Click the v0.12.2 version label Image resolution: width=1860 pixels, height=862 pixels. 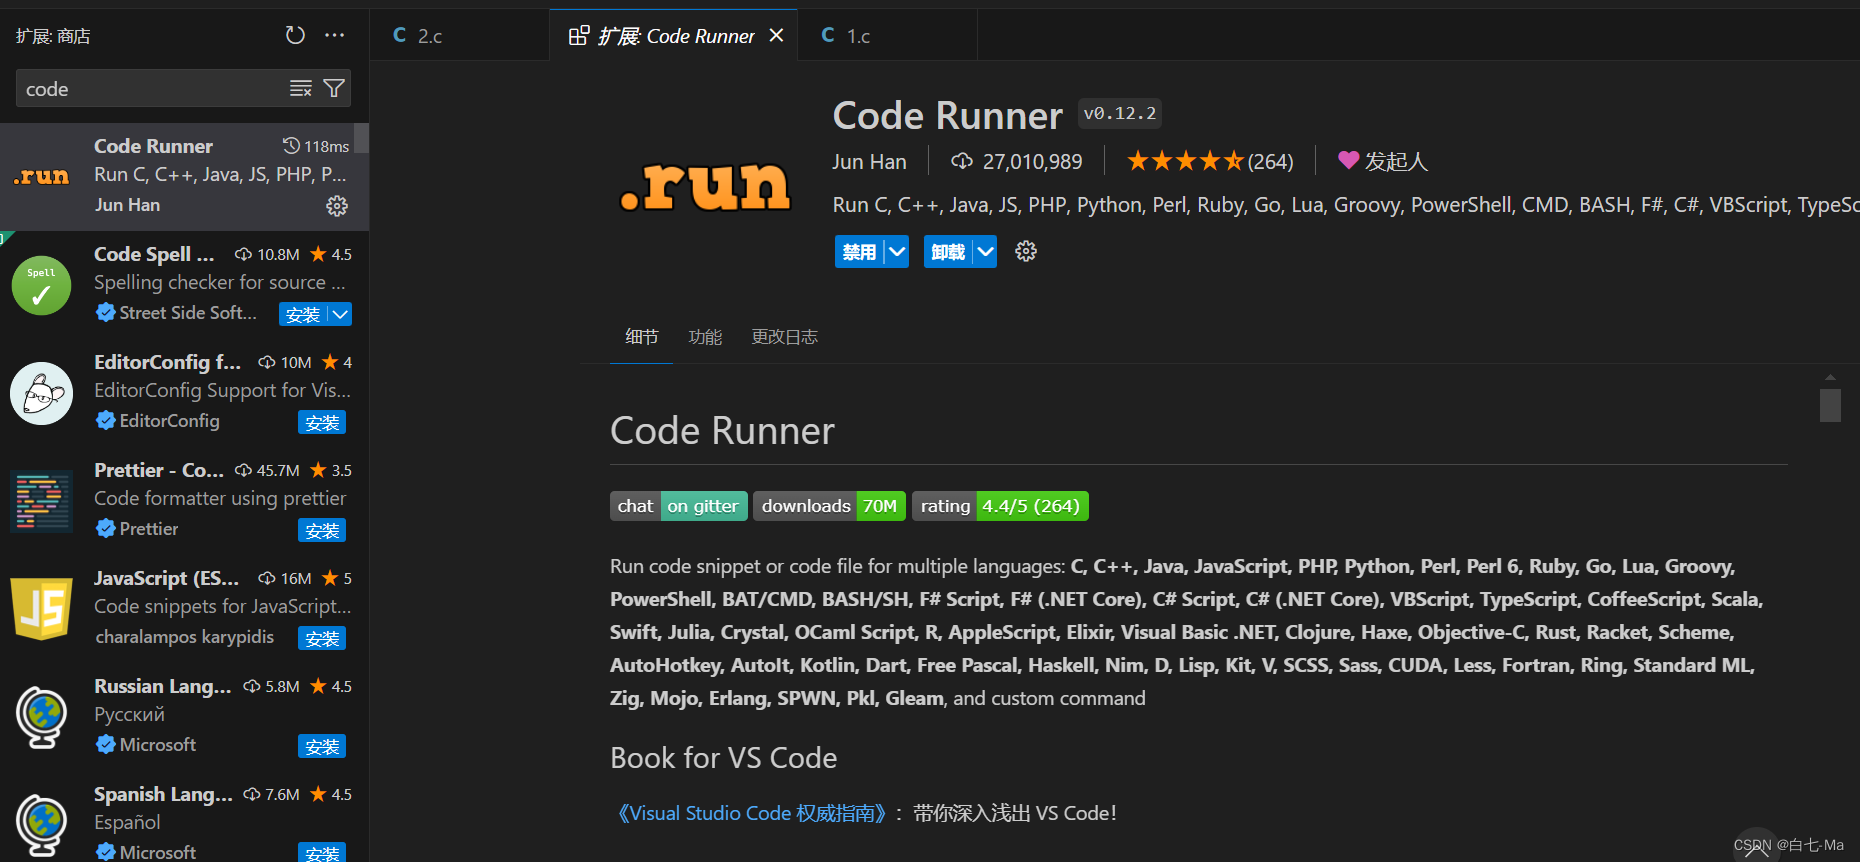point(1120,113)
